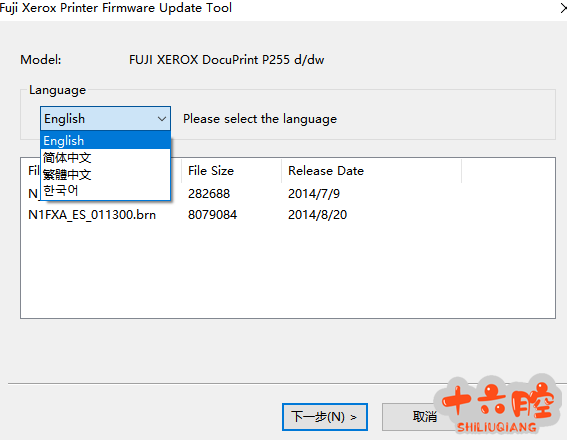Viewport: 567px width, 440px height.
Task: Close the Firmware Update Tool window
Action: 563,8
